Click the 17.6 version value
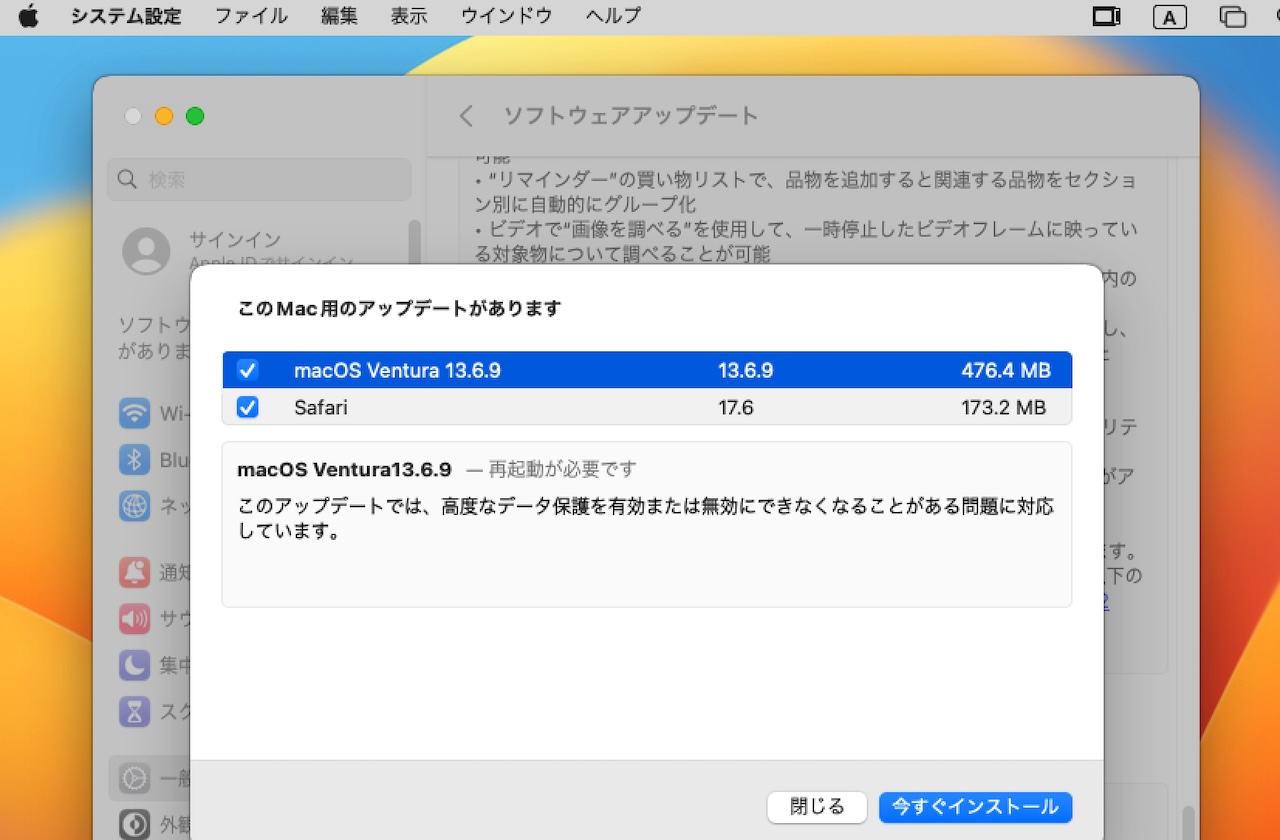Image resolution: width=1280 pixels, height=840 pixels. coord(735,408)
